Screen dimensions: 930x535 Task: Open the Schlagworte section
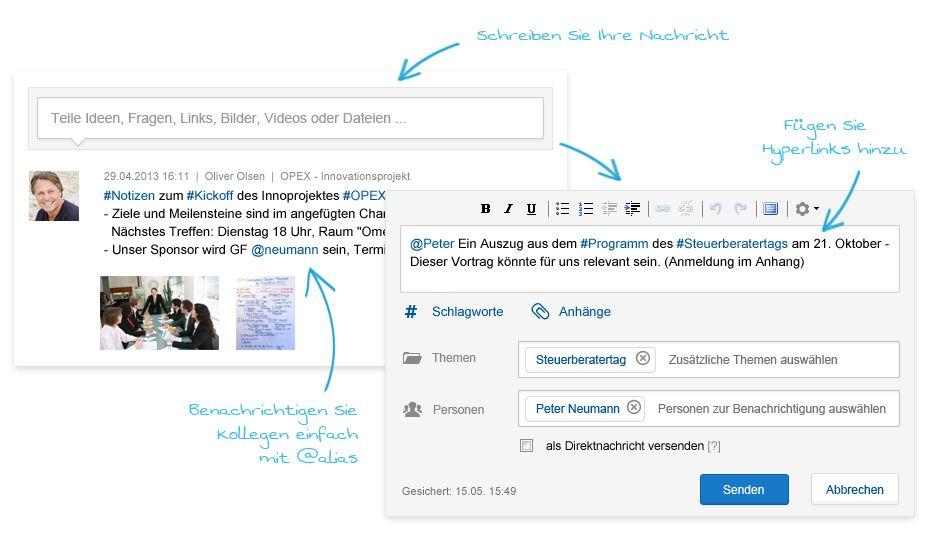coord(466,312)
